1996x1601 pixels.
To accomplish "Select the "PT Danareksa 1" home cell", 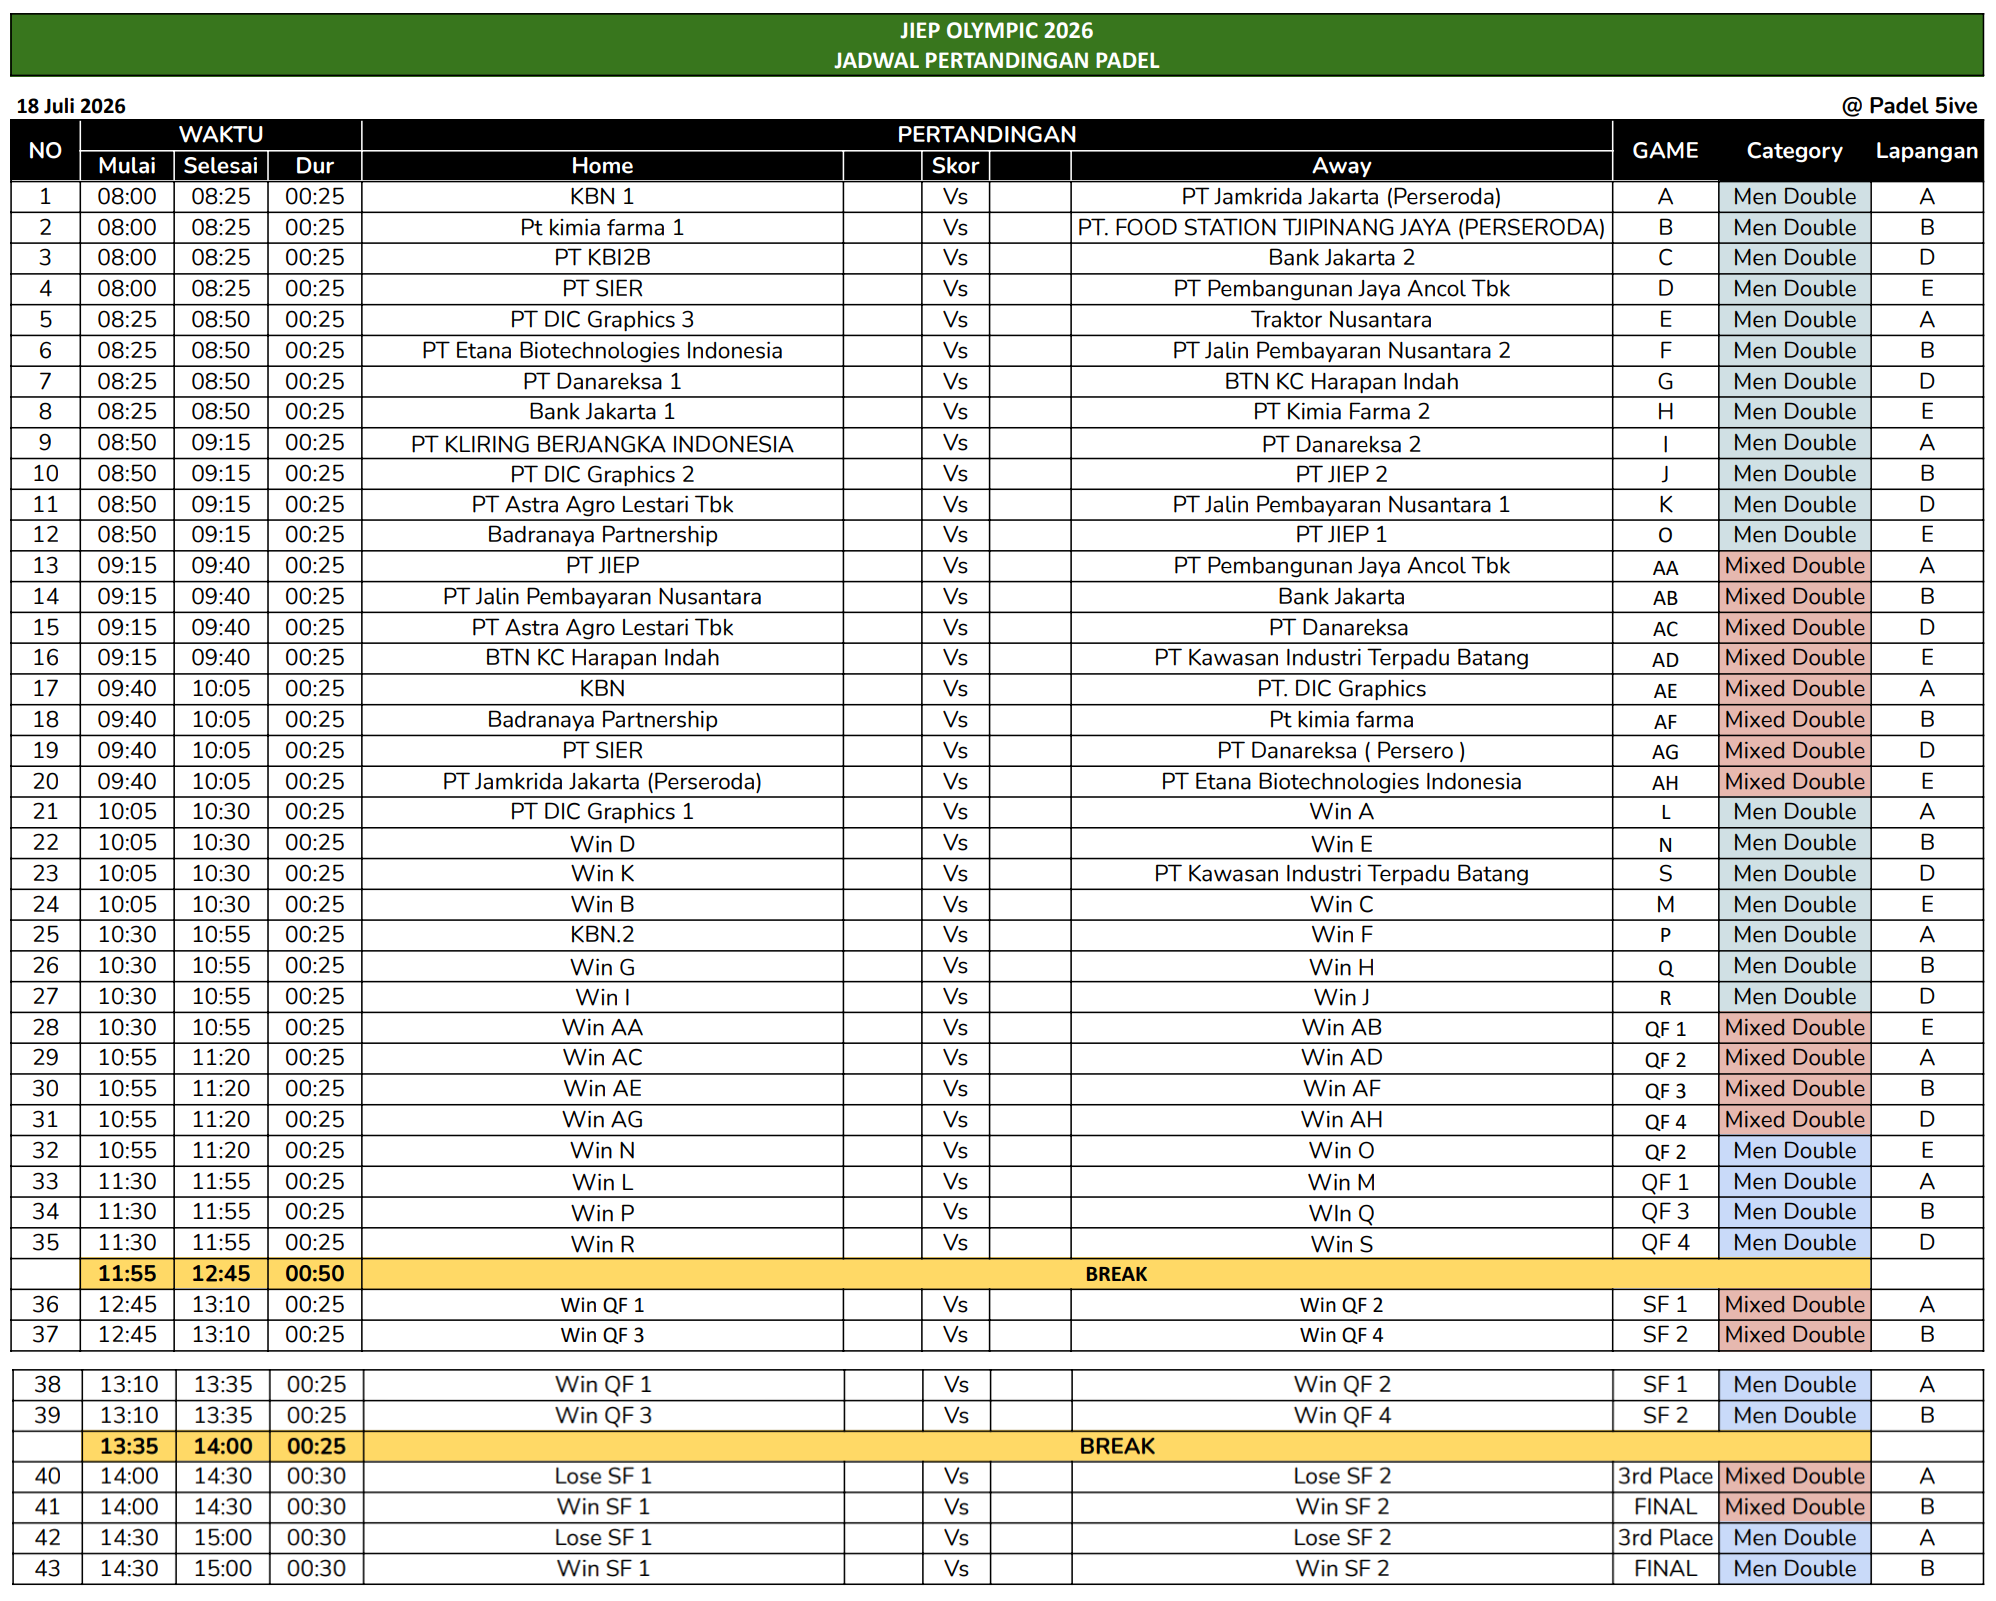I will coord(602,382).
